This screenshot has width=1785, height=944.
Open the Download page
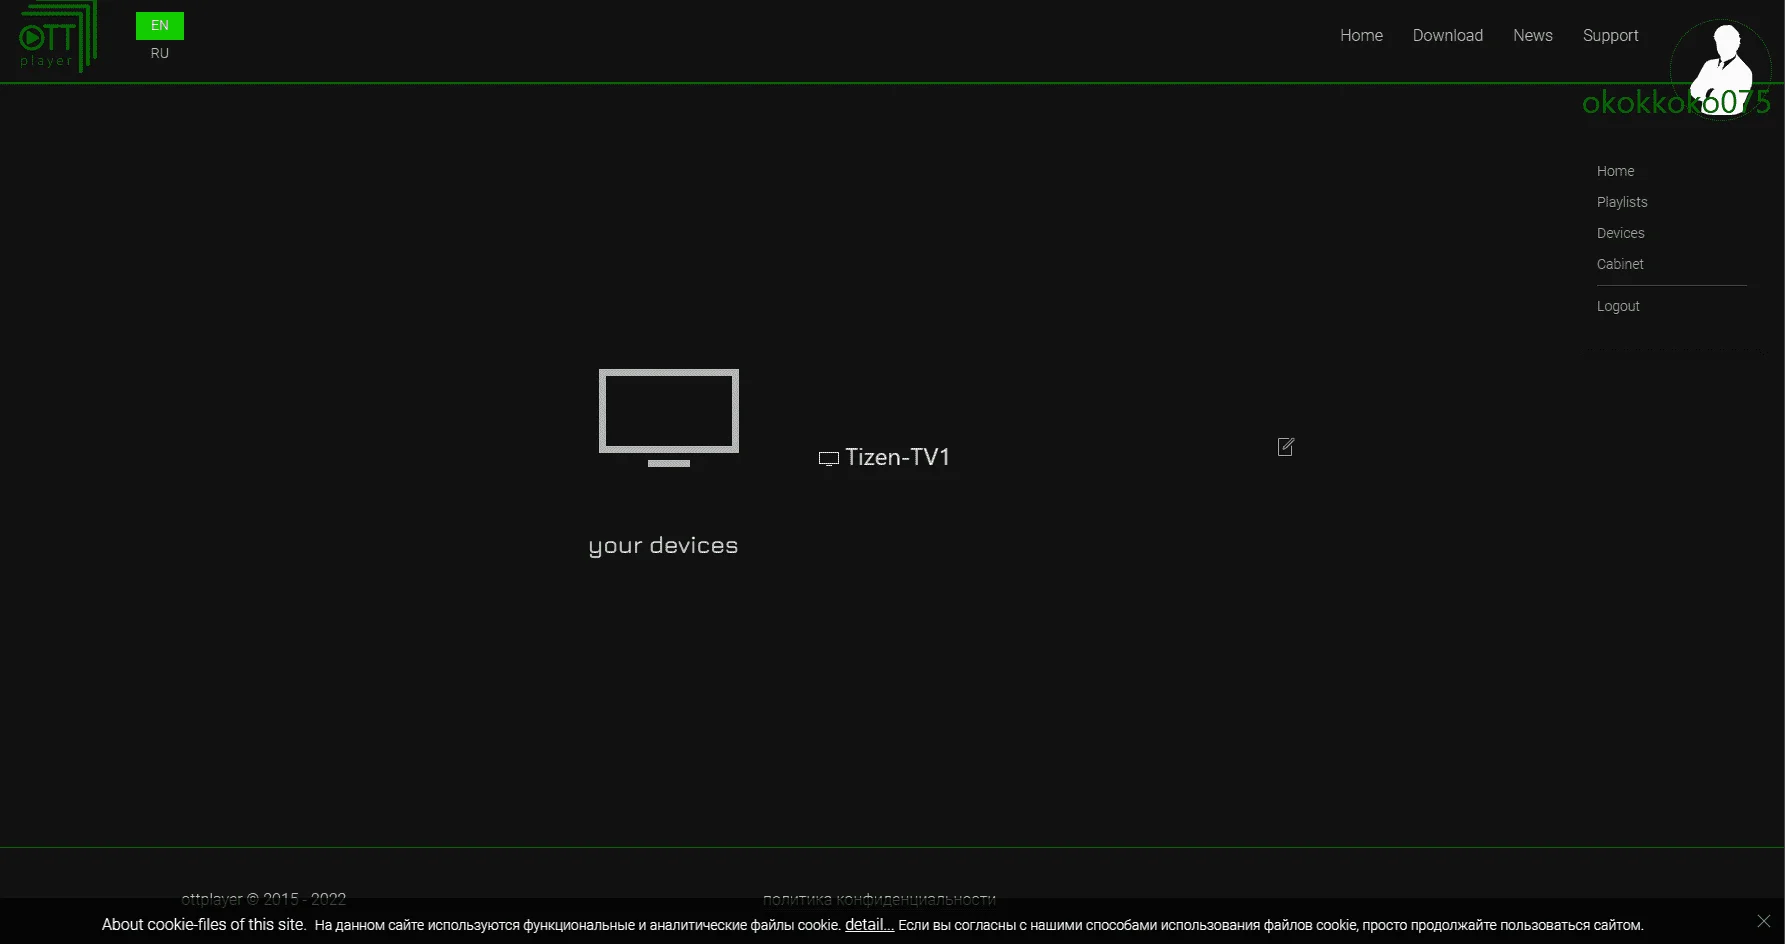(1447, 35)
